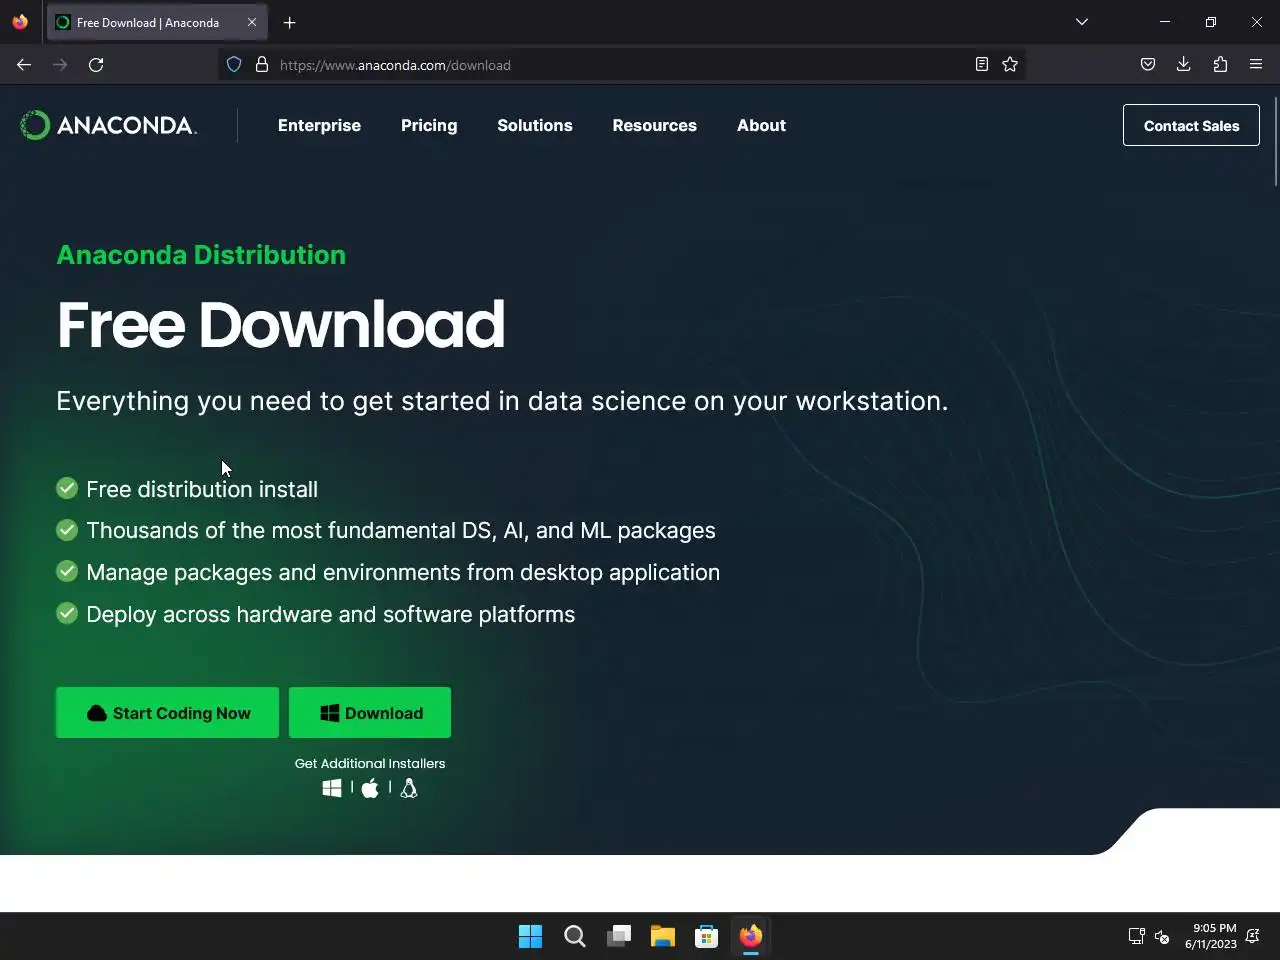This screenshot has width=1280, height=960.
Task: Open the Resources menu
Action: (655, 125)
